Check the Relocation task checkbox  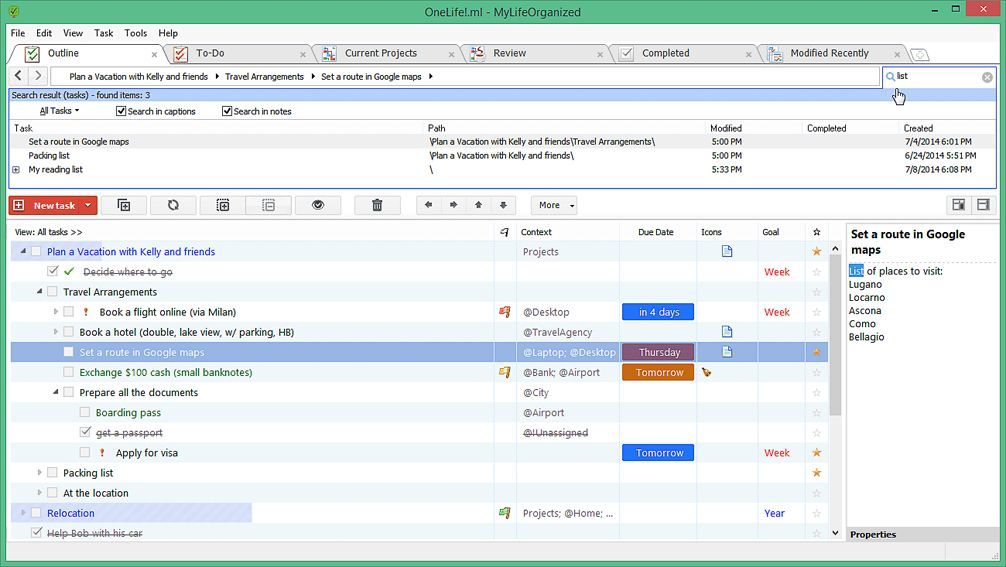click(37, 512)
